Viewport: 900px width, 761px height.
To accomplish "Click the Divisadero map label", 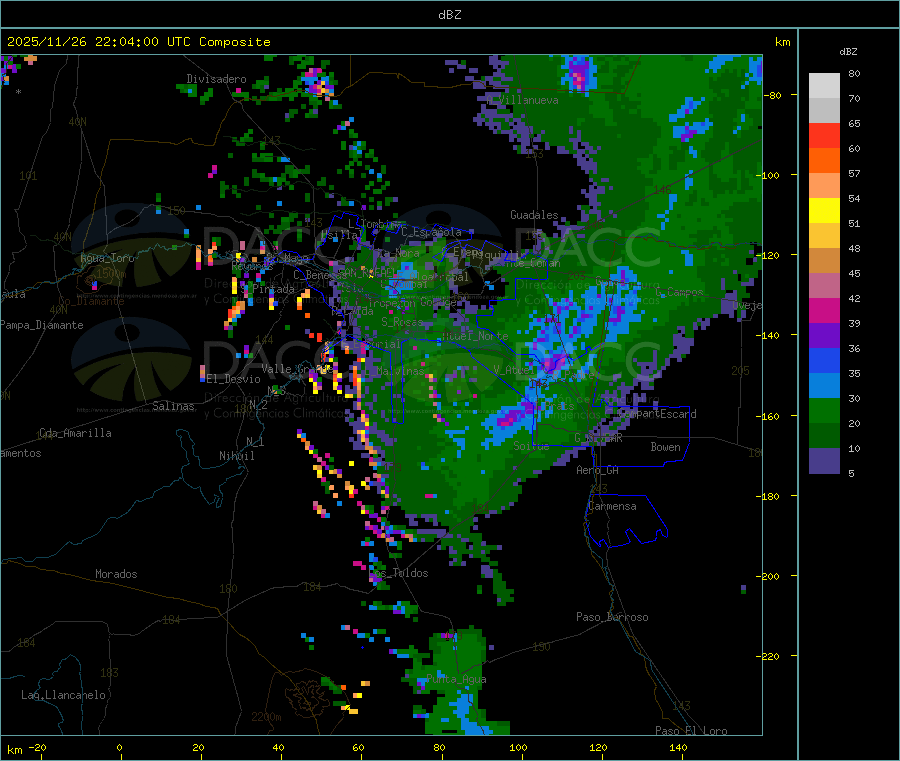I will [216, 79].
